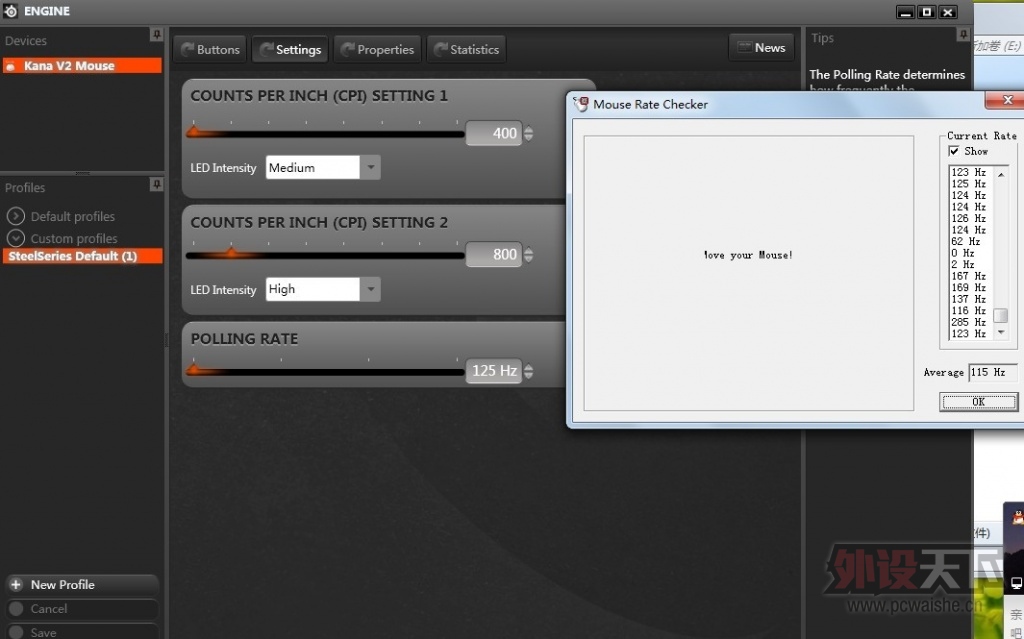Click the mouse test area in Rate Checker

tap(748, 273)
